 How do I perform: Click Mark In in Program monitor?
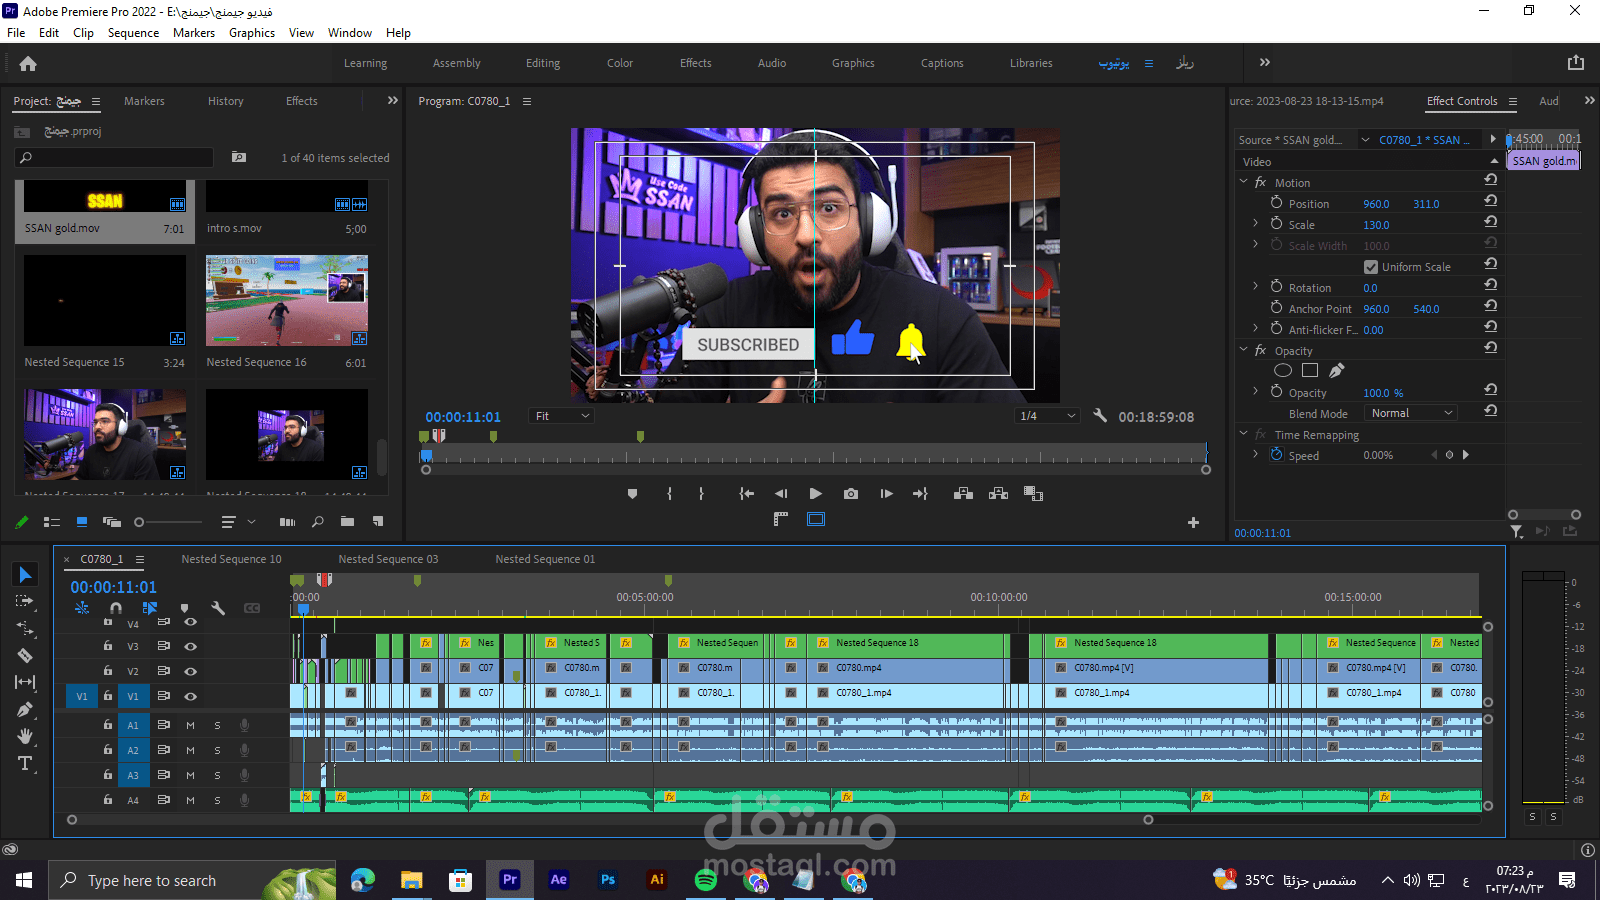point(669,493)
